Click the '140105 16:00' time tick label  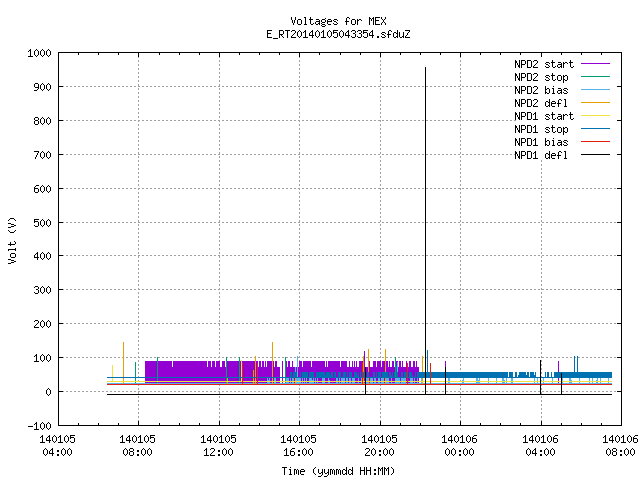(x=298, y=446)
